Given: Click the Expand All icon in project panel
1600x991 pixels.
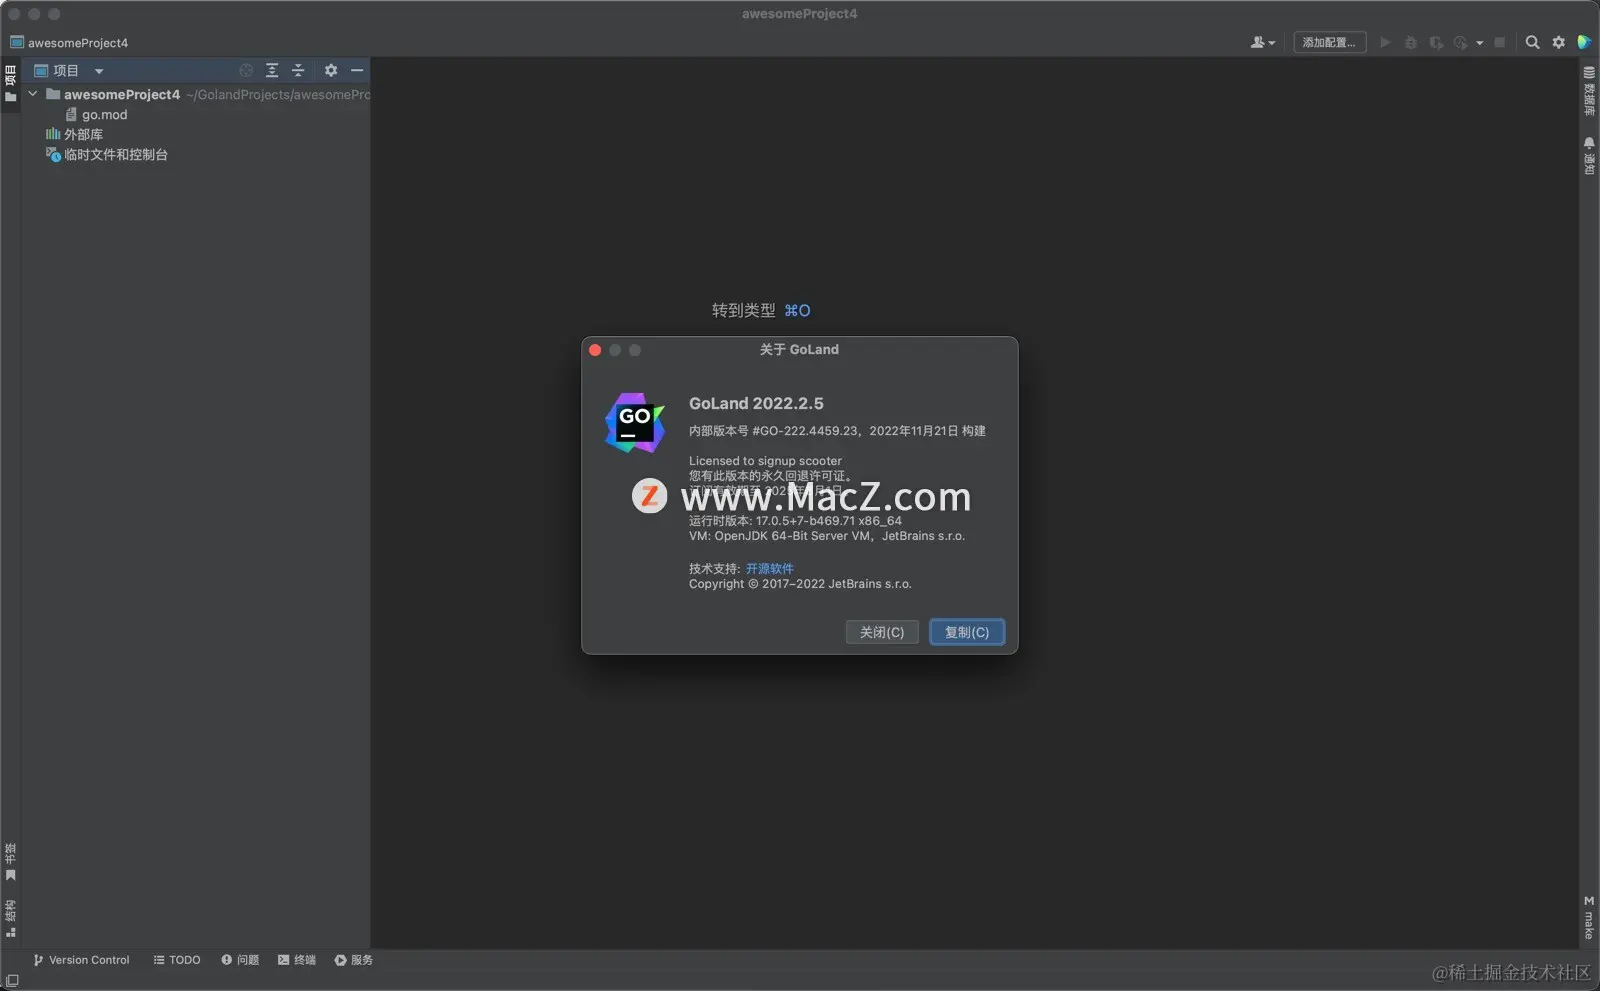Looking at the screenshot, I should click(x=272, y=70).
